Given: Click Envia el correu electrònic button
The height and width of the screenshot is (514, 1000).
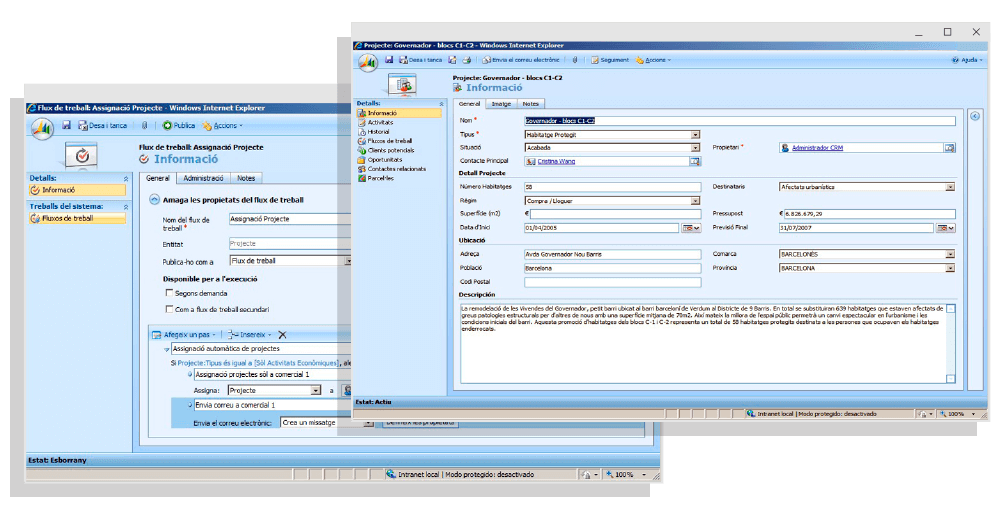Looking at the screenshot, I should pyautogui.click(x=521, y=60).
